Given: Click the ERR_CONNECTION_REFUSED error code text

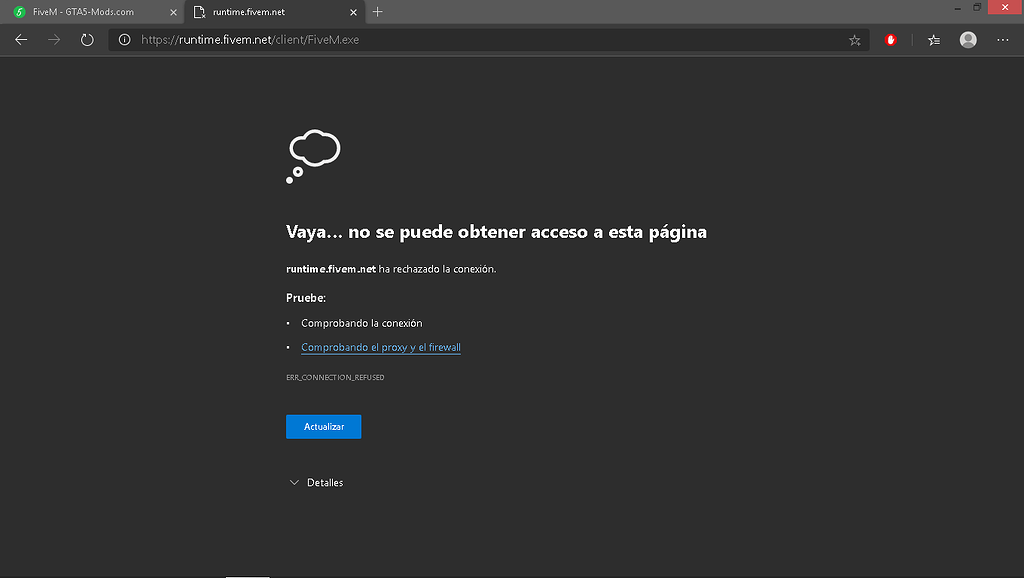Looking at the screenshot, I should (335, 377).
